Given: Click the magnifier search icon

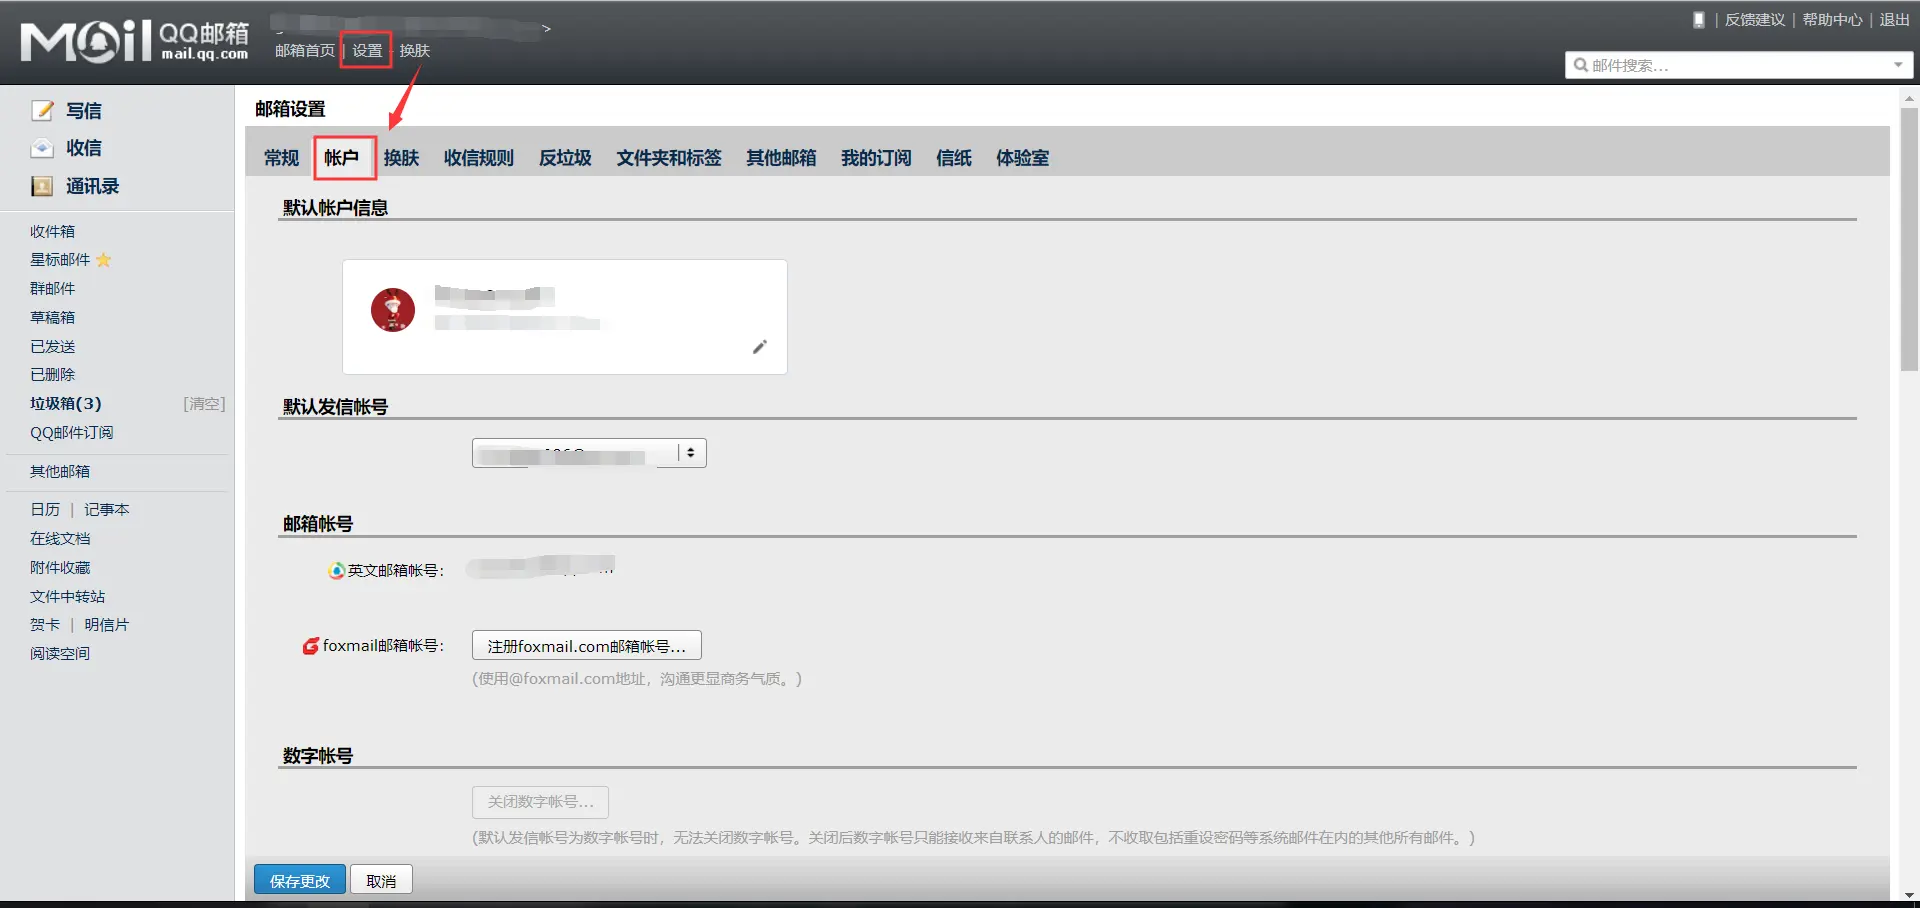Looking at the screenshot, I should click(x=1581, y=65).
